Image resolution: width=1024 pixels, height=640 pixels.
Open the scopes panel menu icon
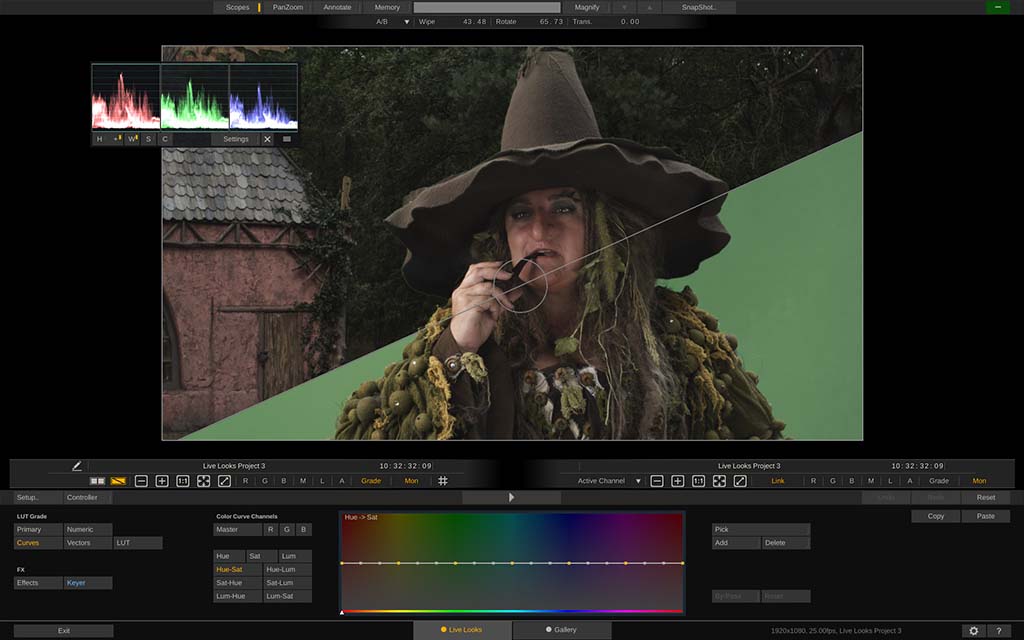coord(287,139)
